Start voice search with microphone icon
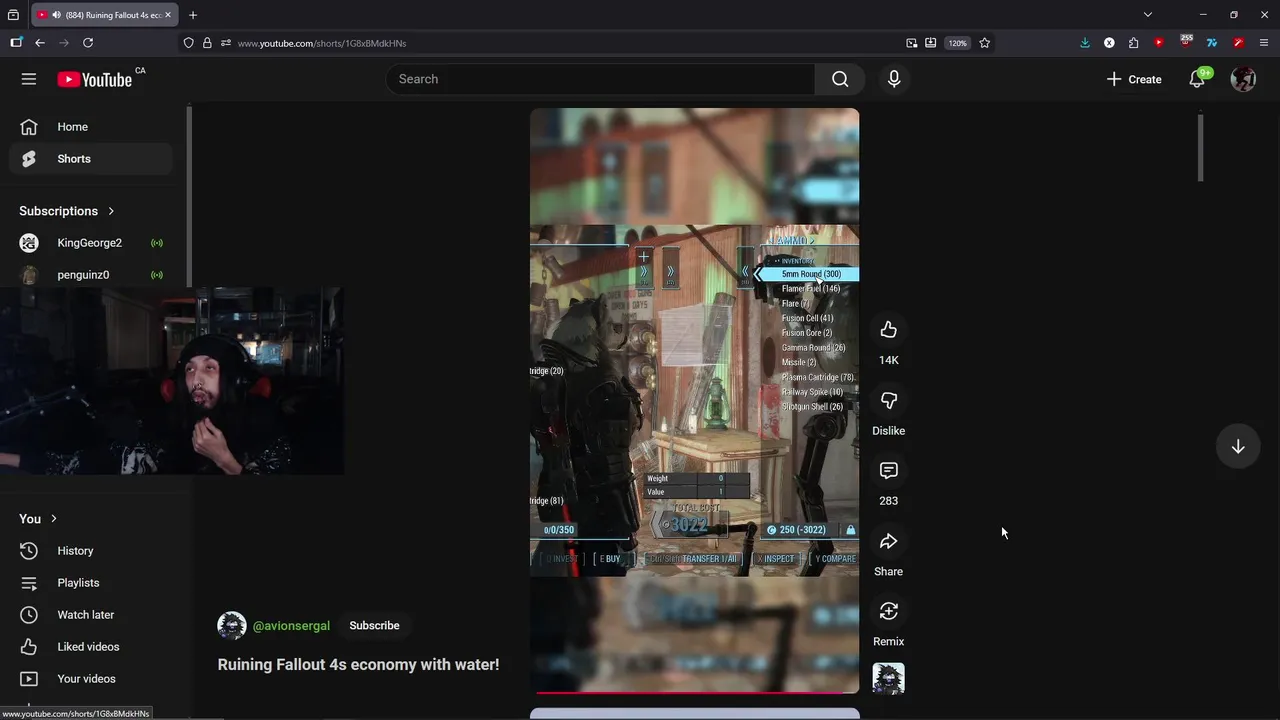 pyautogui.click(x=894, y=79)
